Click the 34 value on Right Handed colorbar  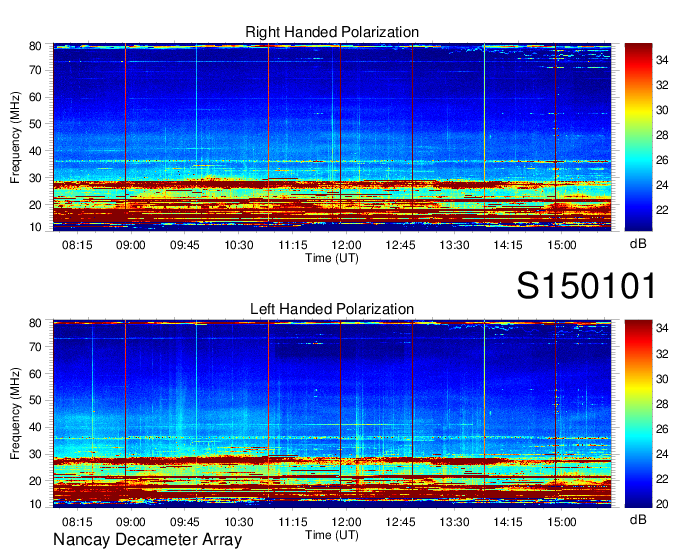point(662,60)
